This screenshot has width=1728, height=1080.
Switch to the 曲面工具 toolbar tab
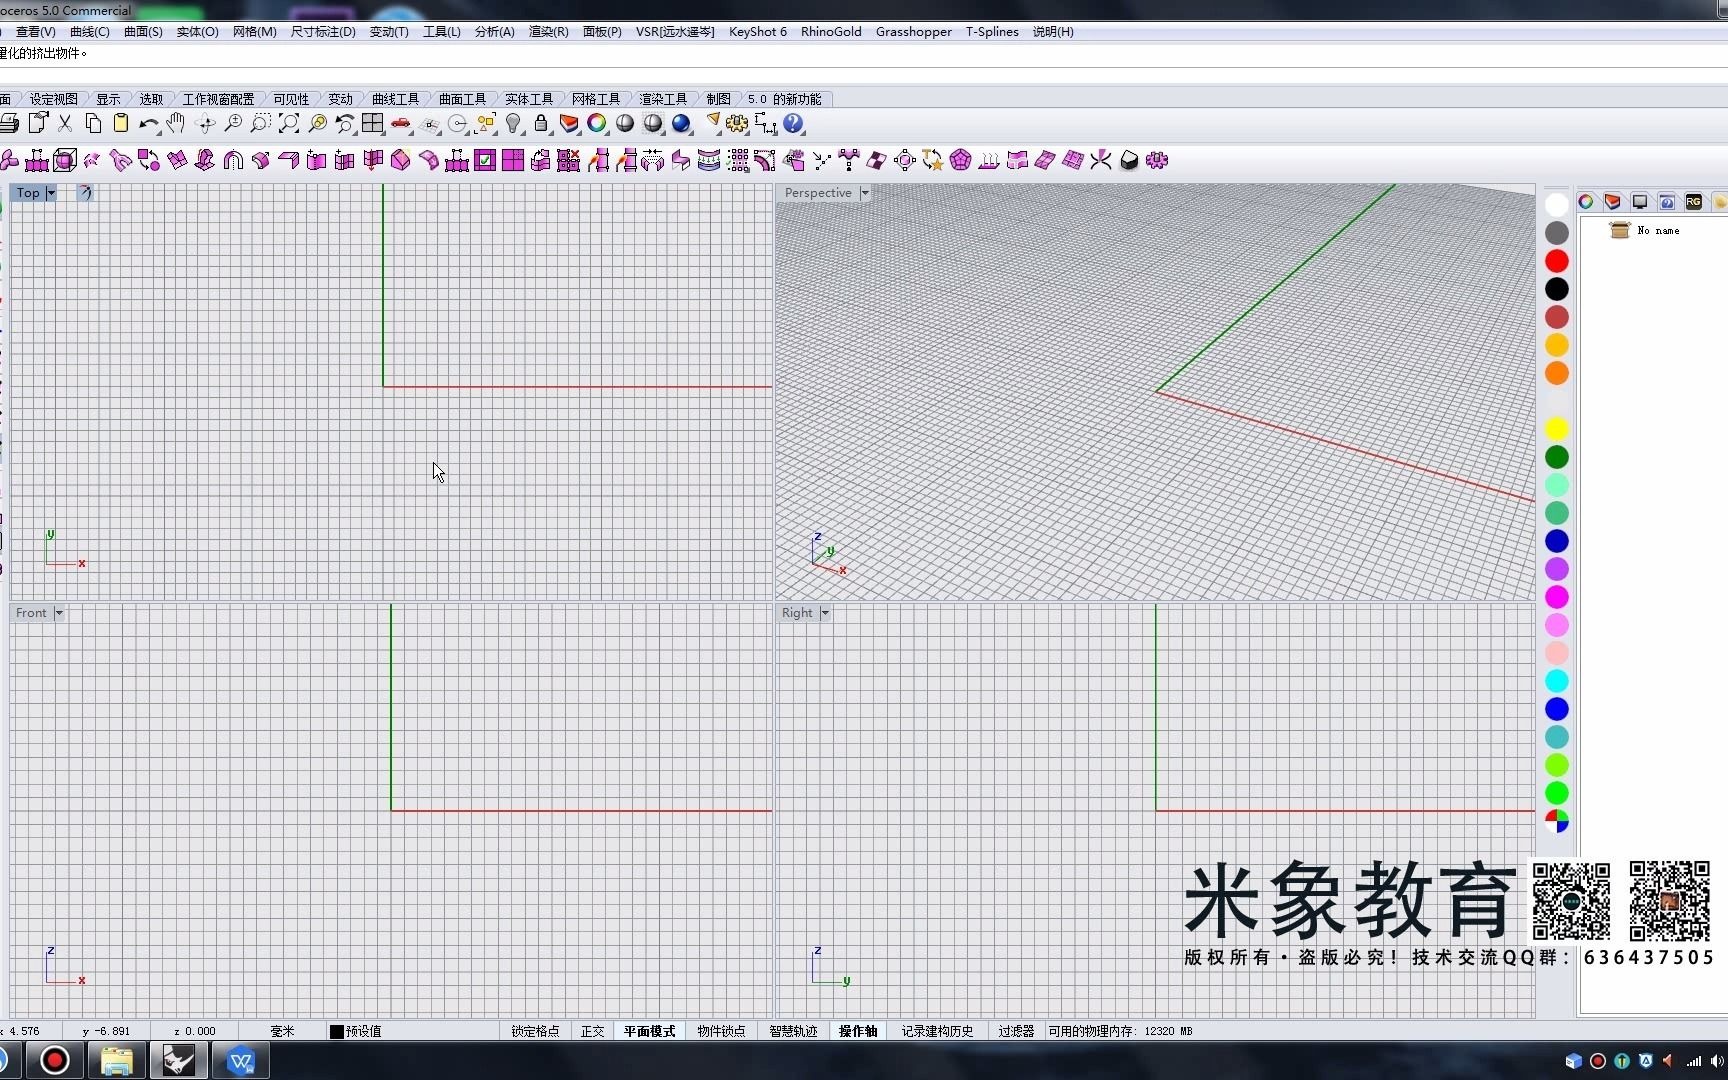pos(461,98)
